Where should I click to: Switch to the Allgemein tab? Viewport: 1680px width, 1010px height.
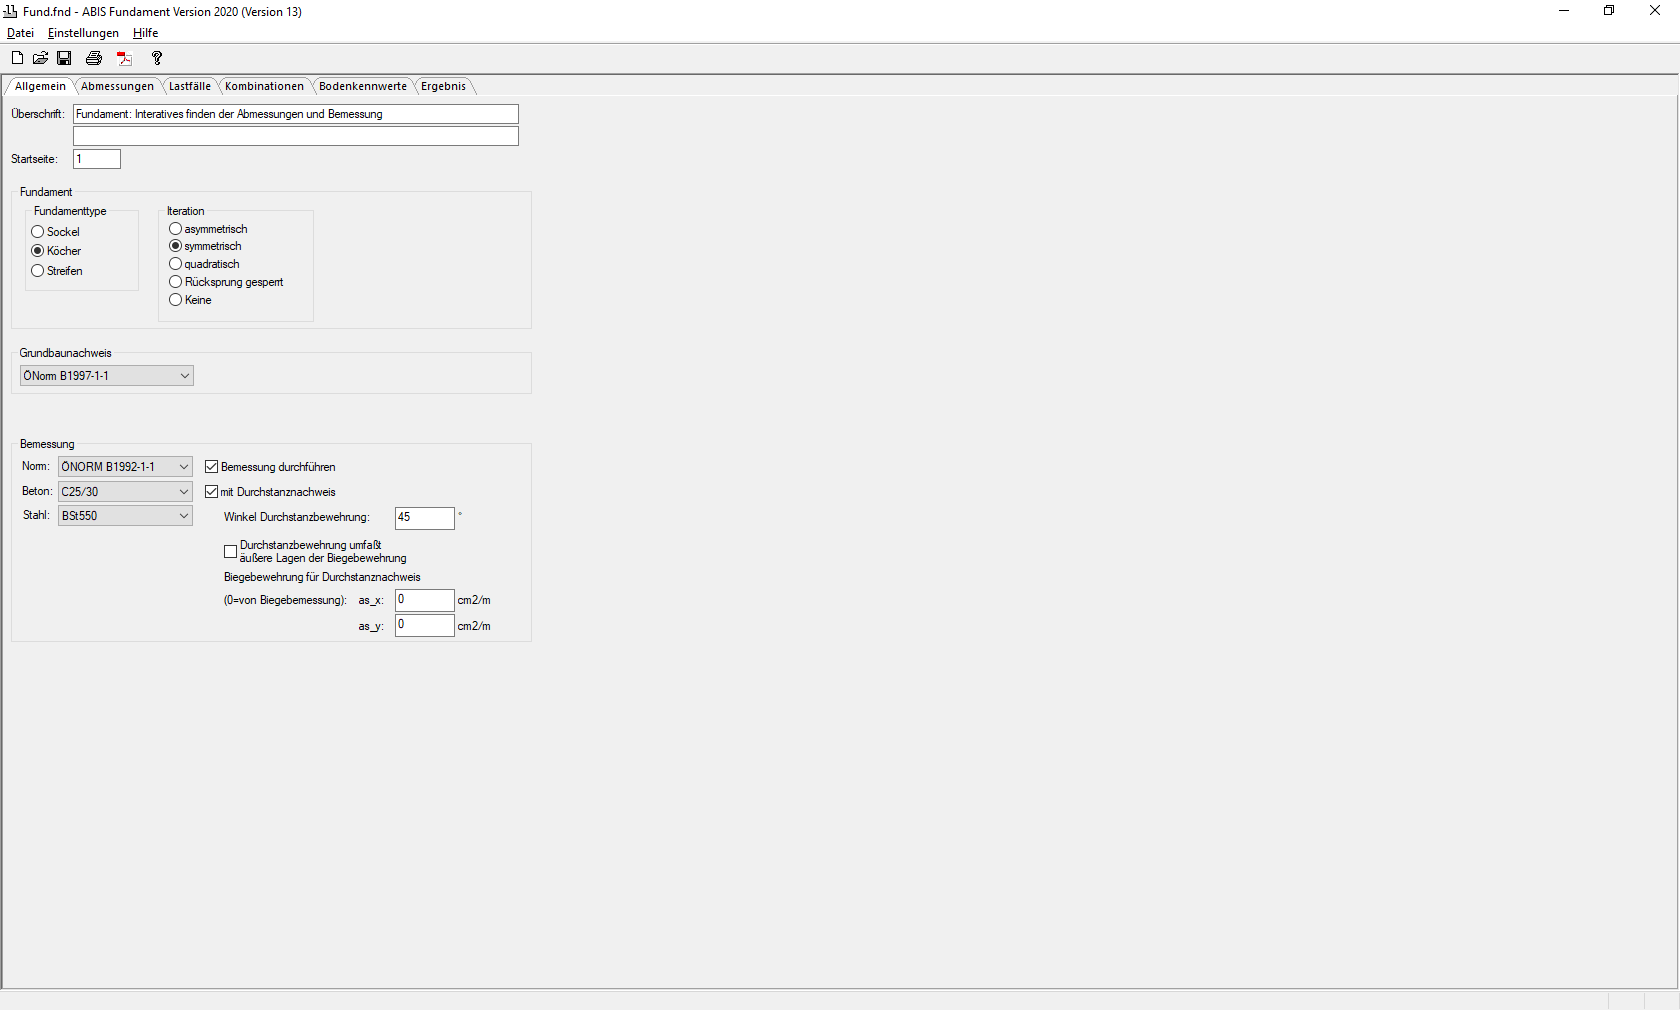[x=40, y=86]
